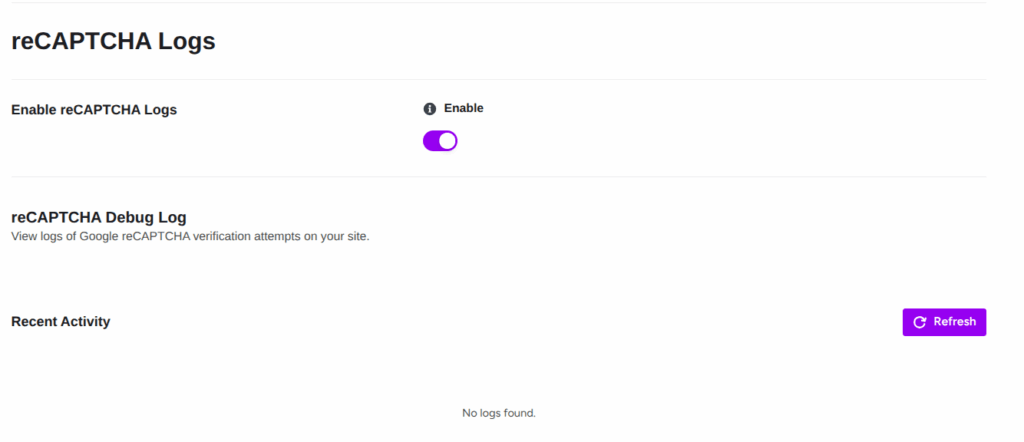The width and height of the screenshot is (1024, 442).
Task: Select the reCAPTCHA Debug Log heading
Action: (x=99, y=217)
